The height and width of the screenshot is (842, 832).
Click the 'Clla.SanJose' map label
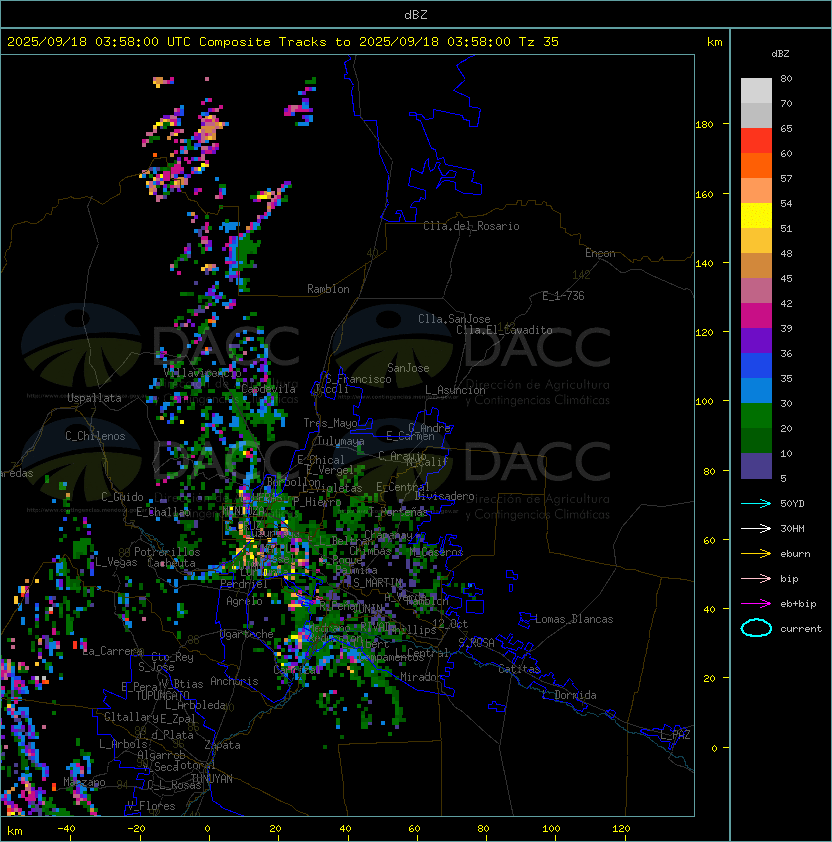[454, 319]
